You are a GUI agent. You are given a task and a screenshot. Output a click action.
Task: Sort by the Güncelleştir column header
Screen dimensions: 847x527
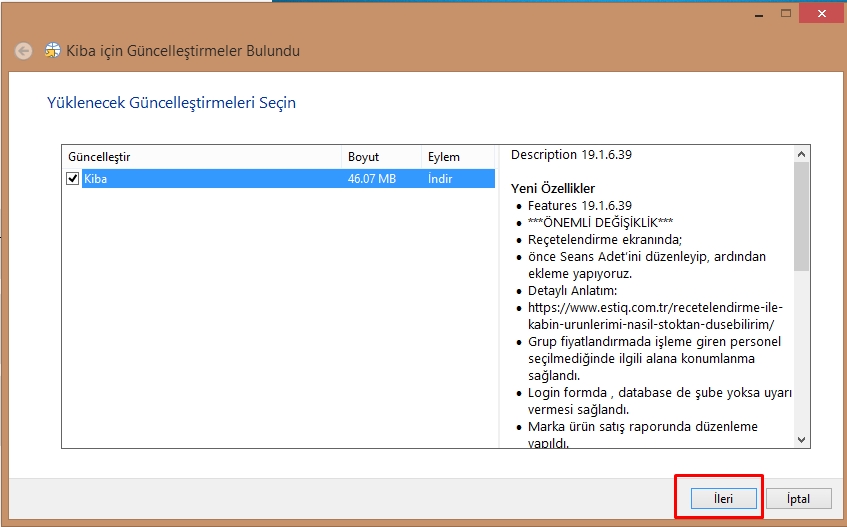tap(200, 157)
